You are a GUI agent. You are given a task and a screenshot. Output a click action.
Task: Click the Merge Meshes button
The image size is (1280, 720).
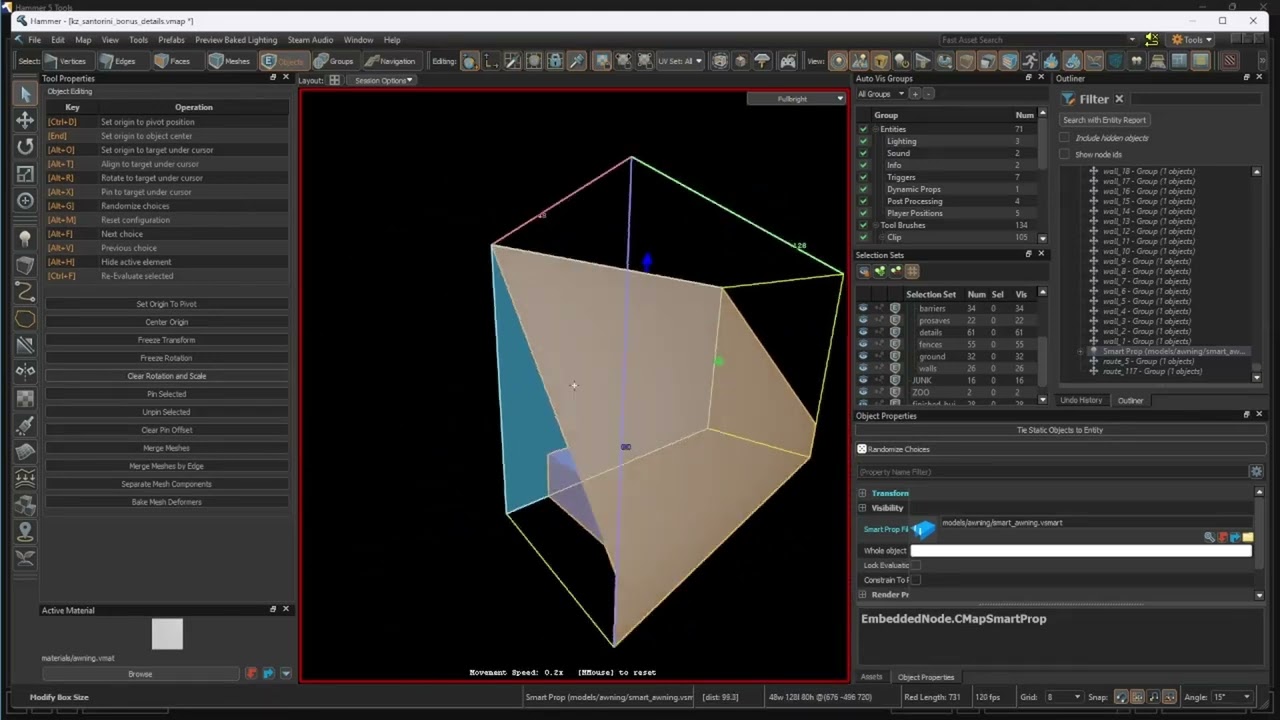pyautogui.click(x=166, y=448)
